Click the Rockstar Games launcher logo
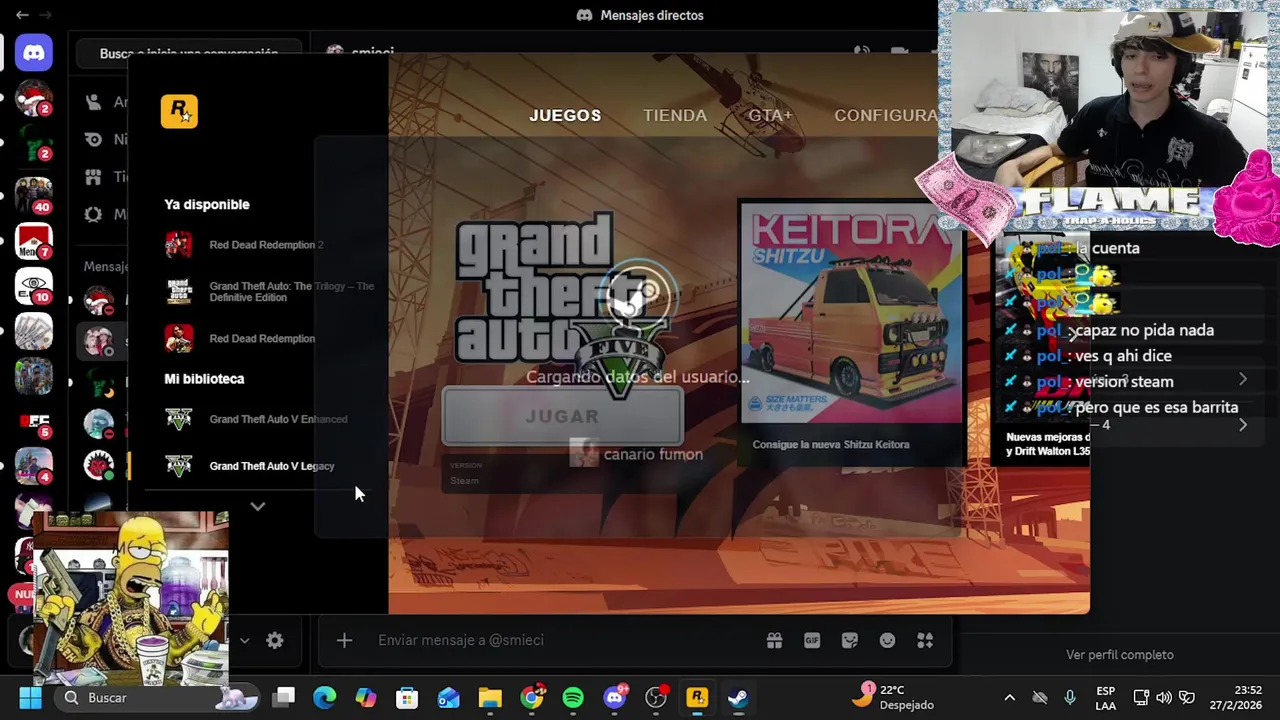The width and height of the screenshot is (1280, 720). coord(179,111)
